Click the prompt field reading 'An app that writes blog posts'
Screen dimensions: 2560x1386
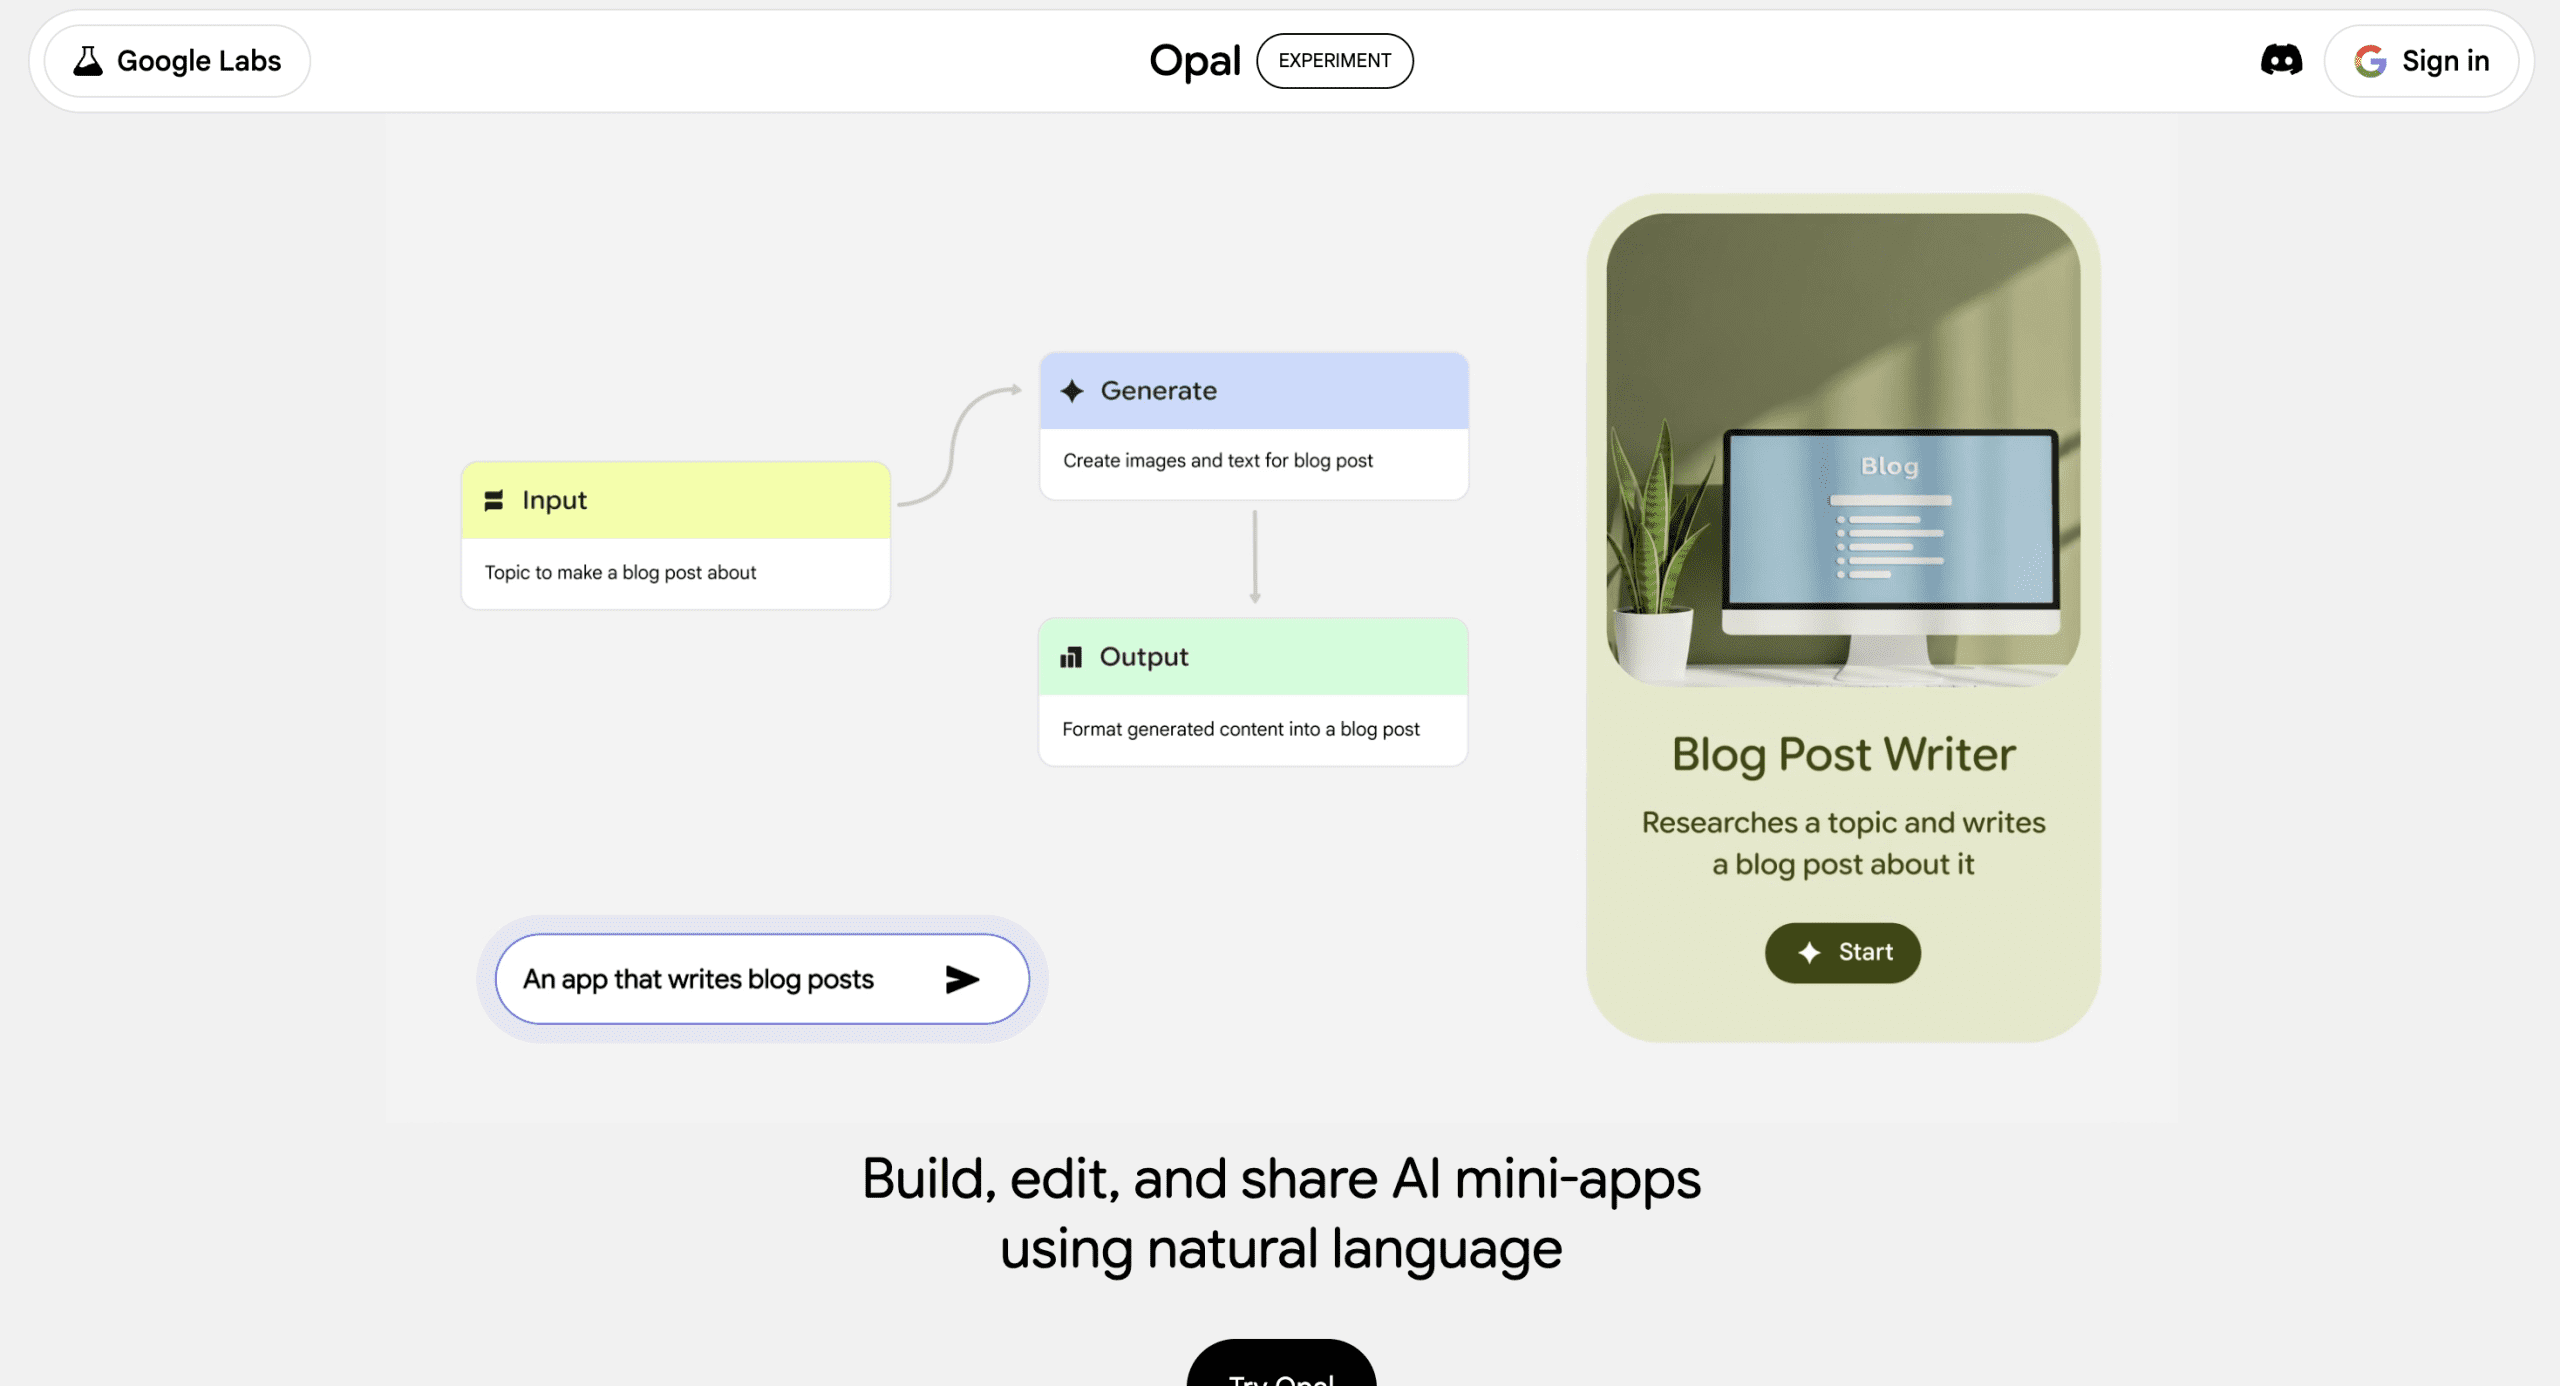pyautogui.click(x=700, y=979)
